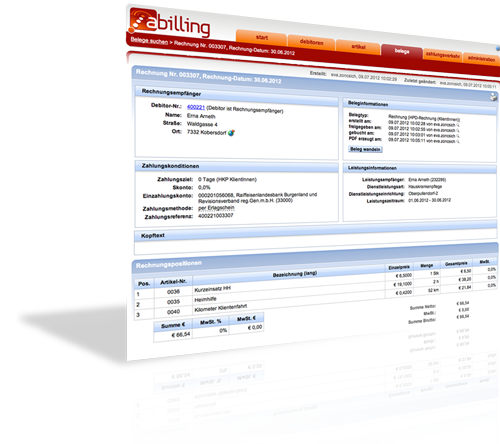This screenshot has height=444, width=500.
Task: Click the 'Beleg wandeln' button
Action: coord(365,149)
